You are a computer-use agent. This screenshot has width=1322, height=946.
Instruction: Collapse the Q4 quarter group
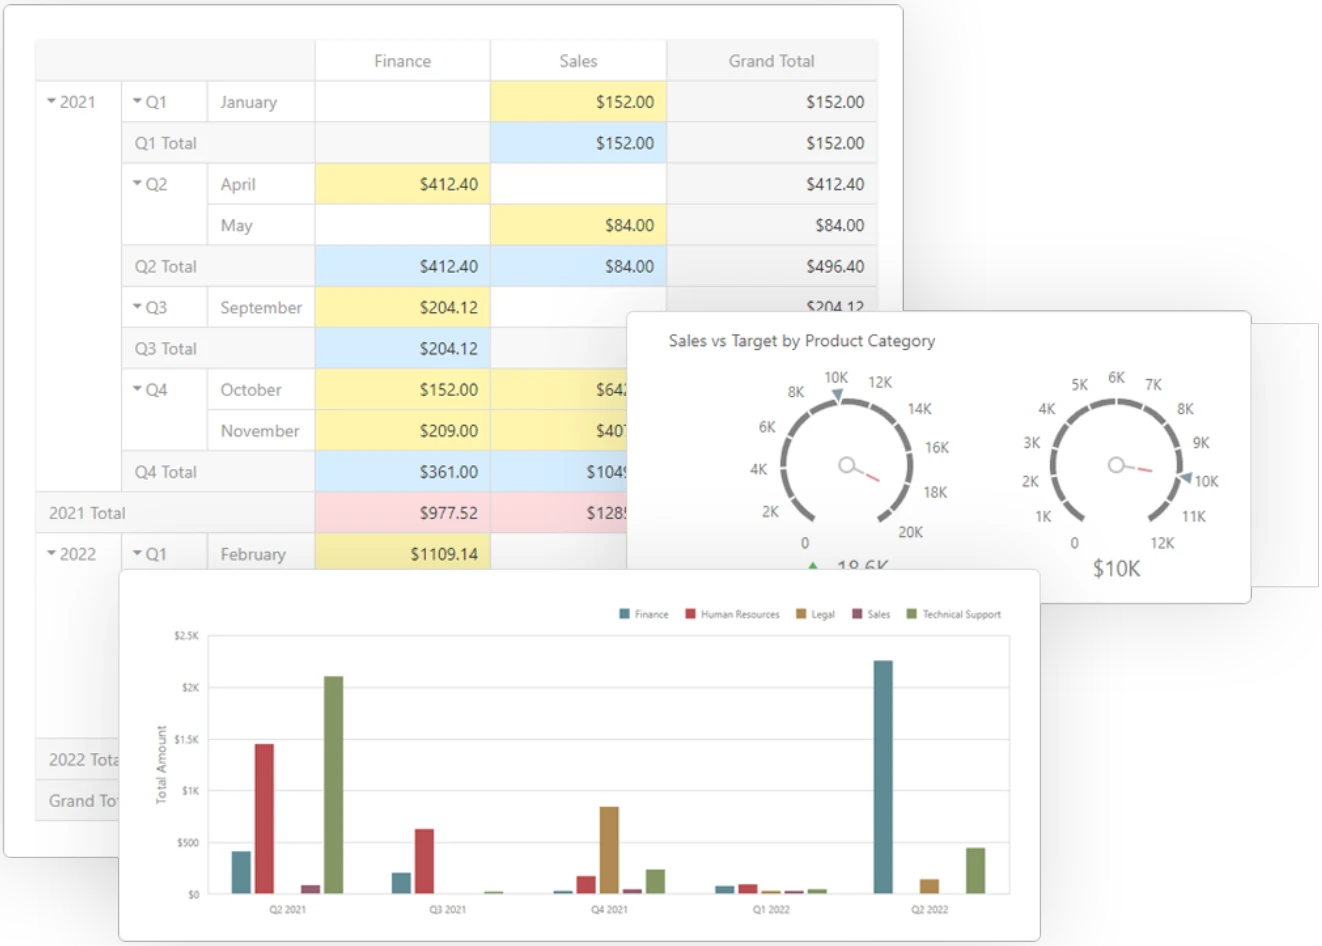(x=138, y=389)
